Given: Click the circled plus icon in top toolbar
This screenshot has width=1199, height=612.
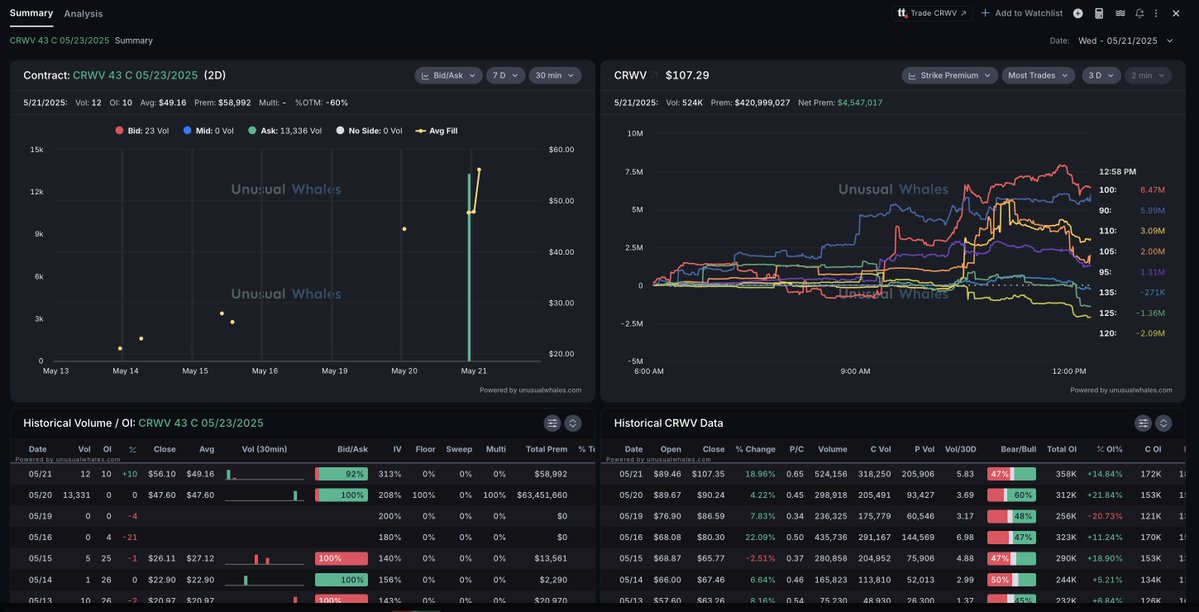Looking at the screenshot, I should (x=1078, y=13).
